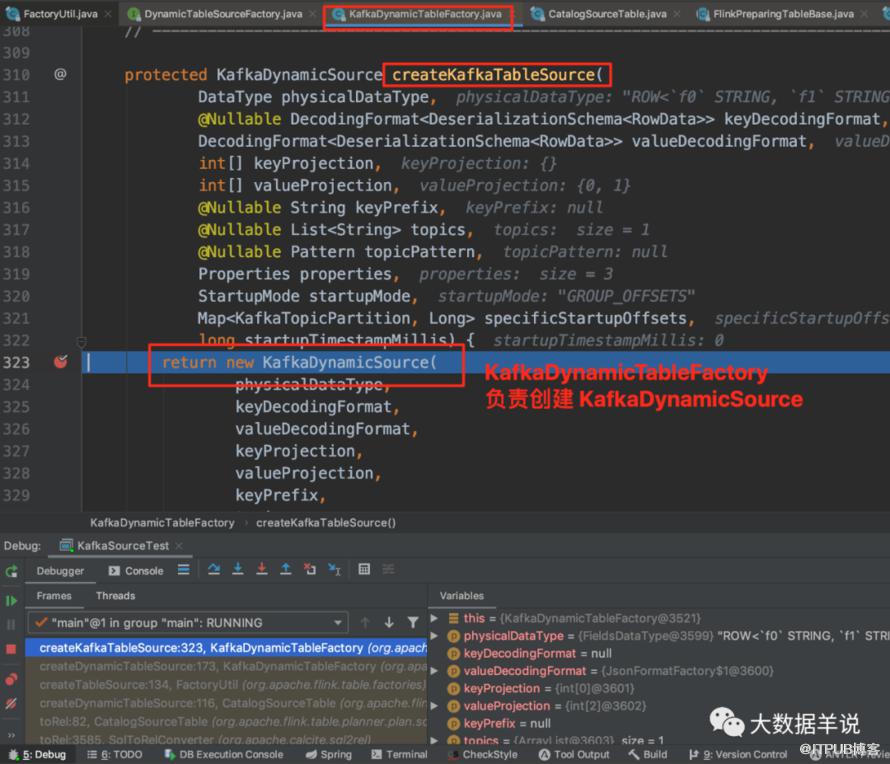890x764 pixels.
Task: Select the next frame down arrow
Action: pos(389,623)
